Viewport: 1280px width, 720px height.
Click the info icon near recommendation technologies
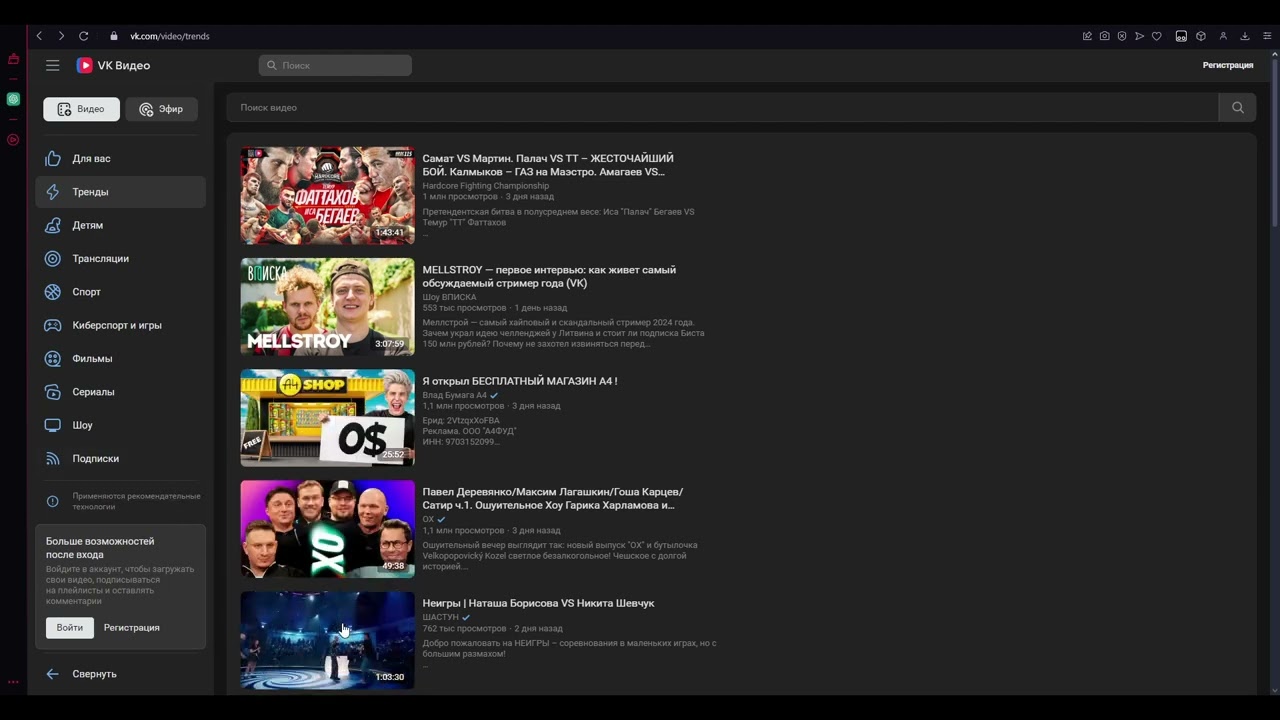coord(53,502)
